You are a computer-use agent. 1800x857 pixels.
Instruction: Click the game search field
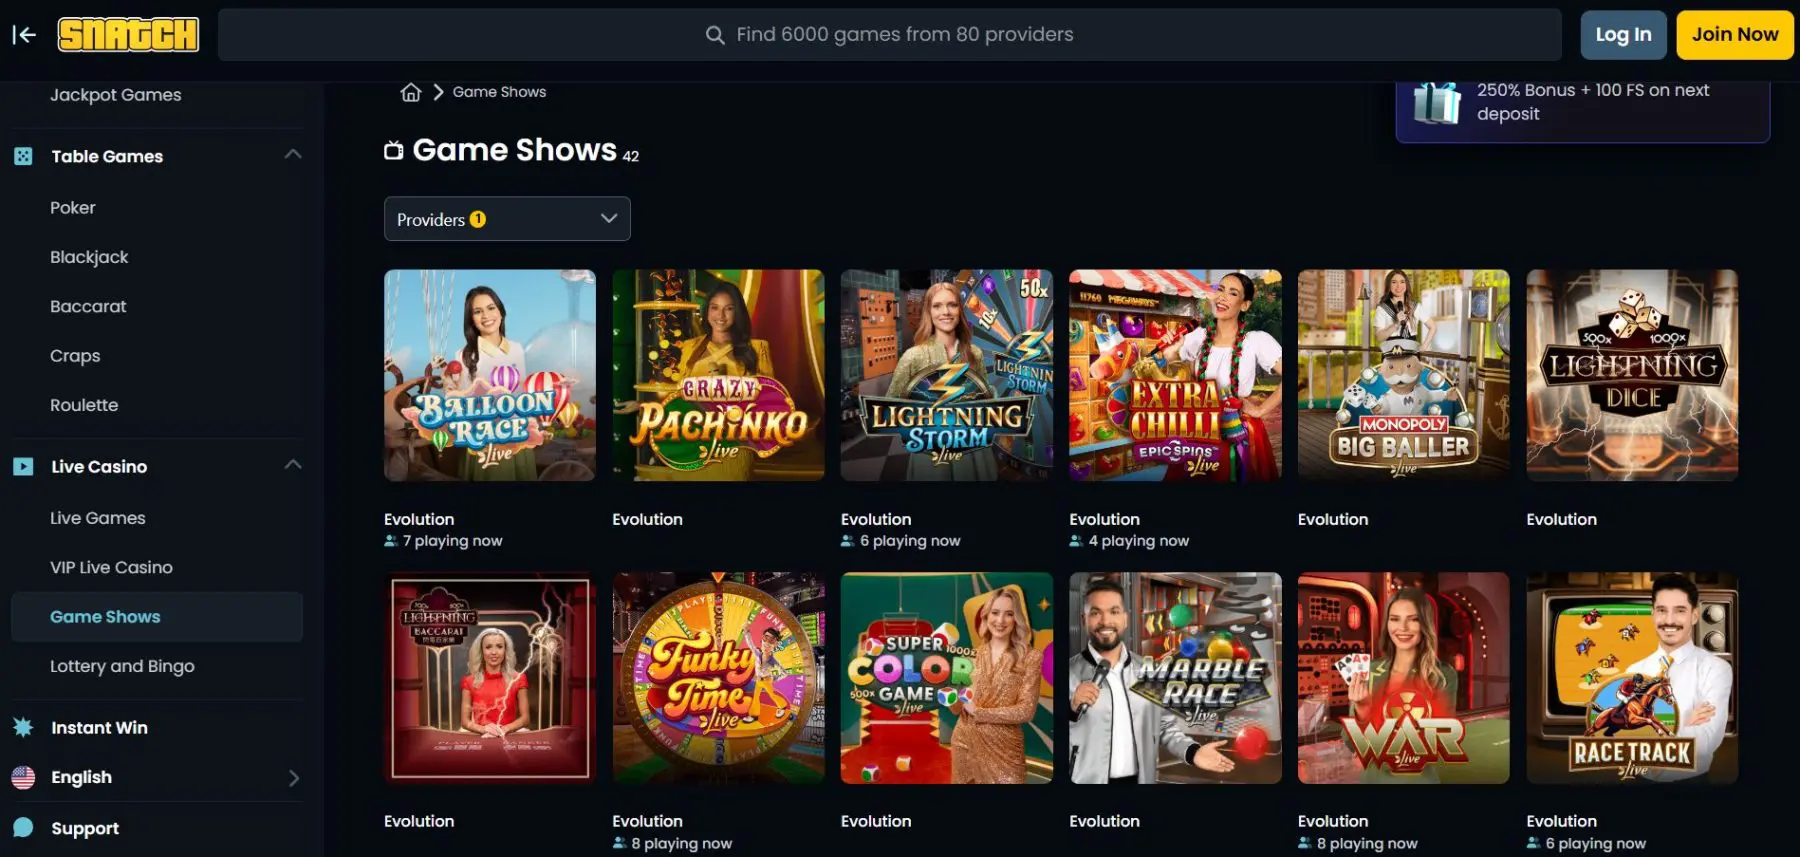[890, 35]
